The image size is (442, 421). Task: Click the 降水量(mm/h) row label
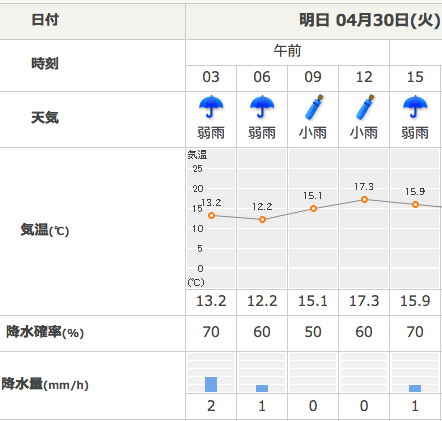pos(45,384)
